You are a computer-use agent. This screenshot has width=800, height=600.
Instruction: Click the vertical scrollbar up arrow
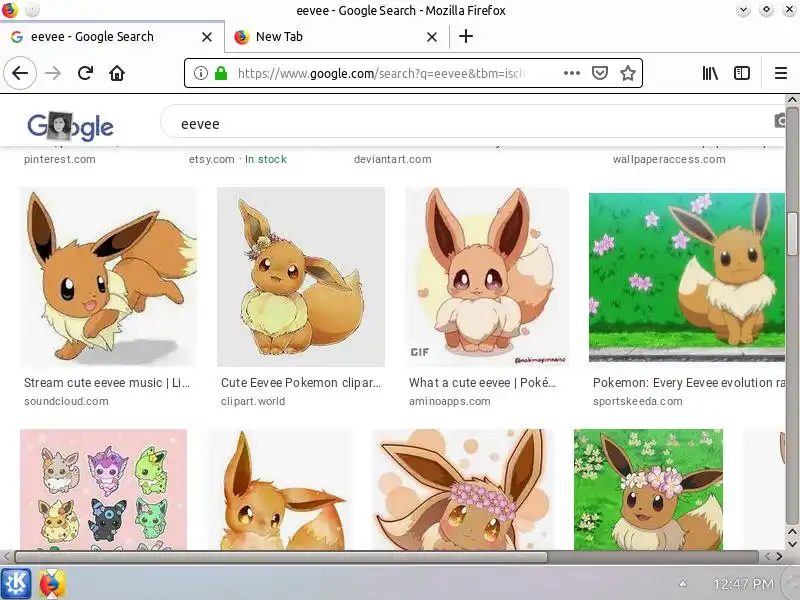792,100
